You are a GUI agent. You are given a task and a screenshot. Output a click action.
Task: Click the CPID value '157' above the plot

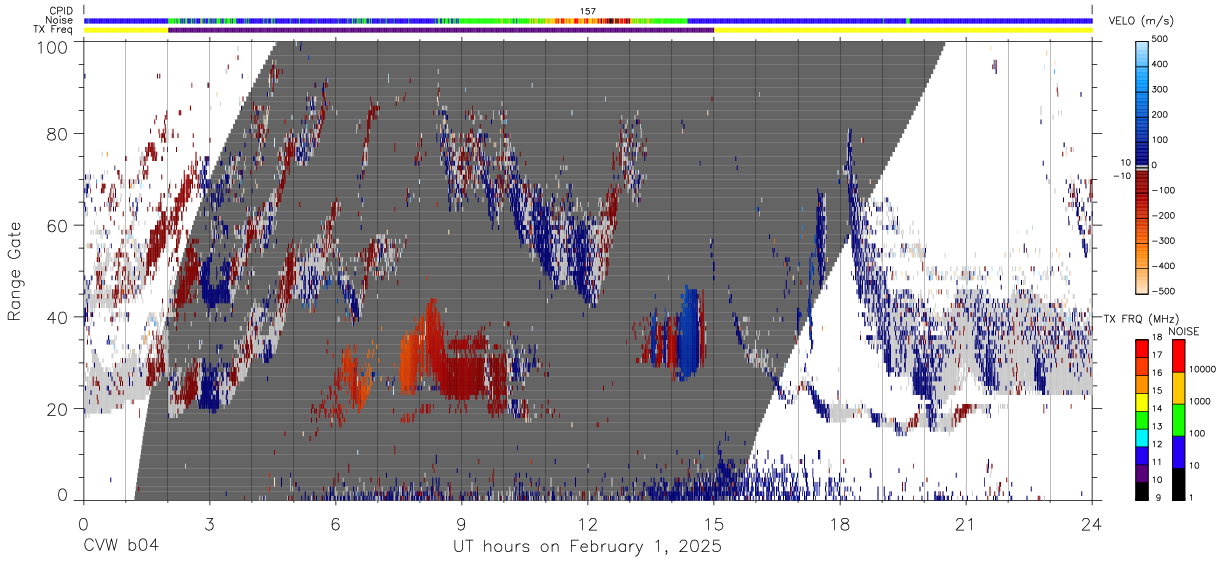588,11
